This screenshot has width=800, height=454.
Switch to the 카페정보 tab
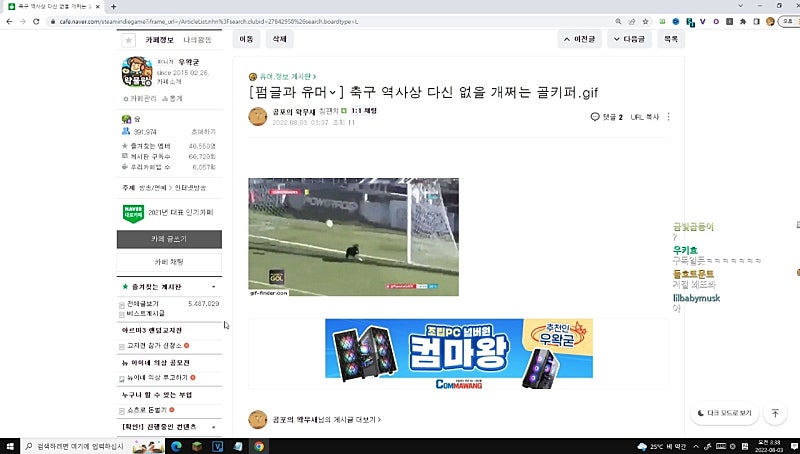159,40
